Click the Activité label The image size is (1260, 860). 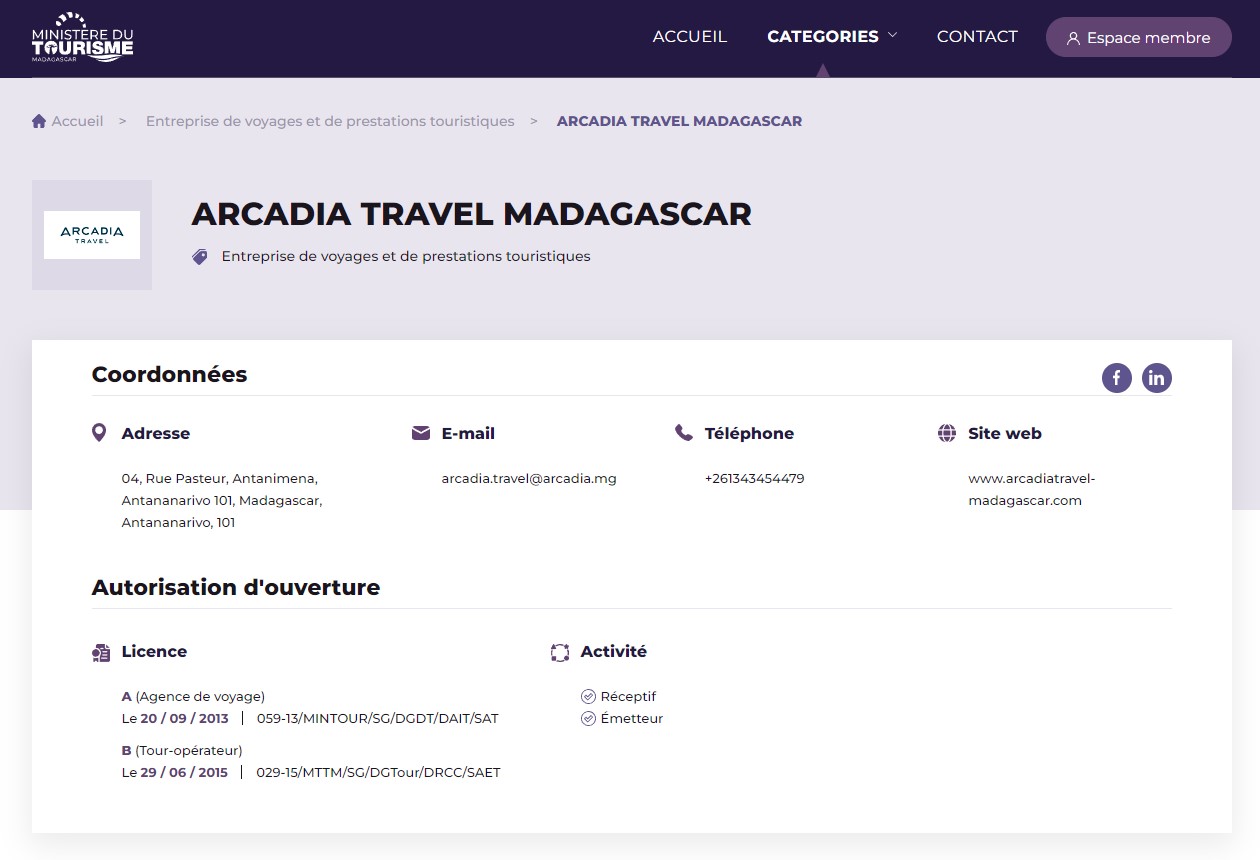point(614,651)
